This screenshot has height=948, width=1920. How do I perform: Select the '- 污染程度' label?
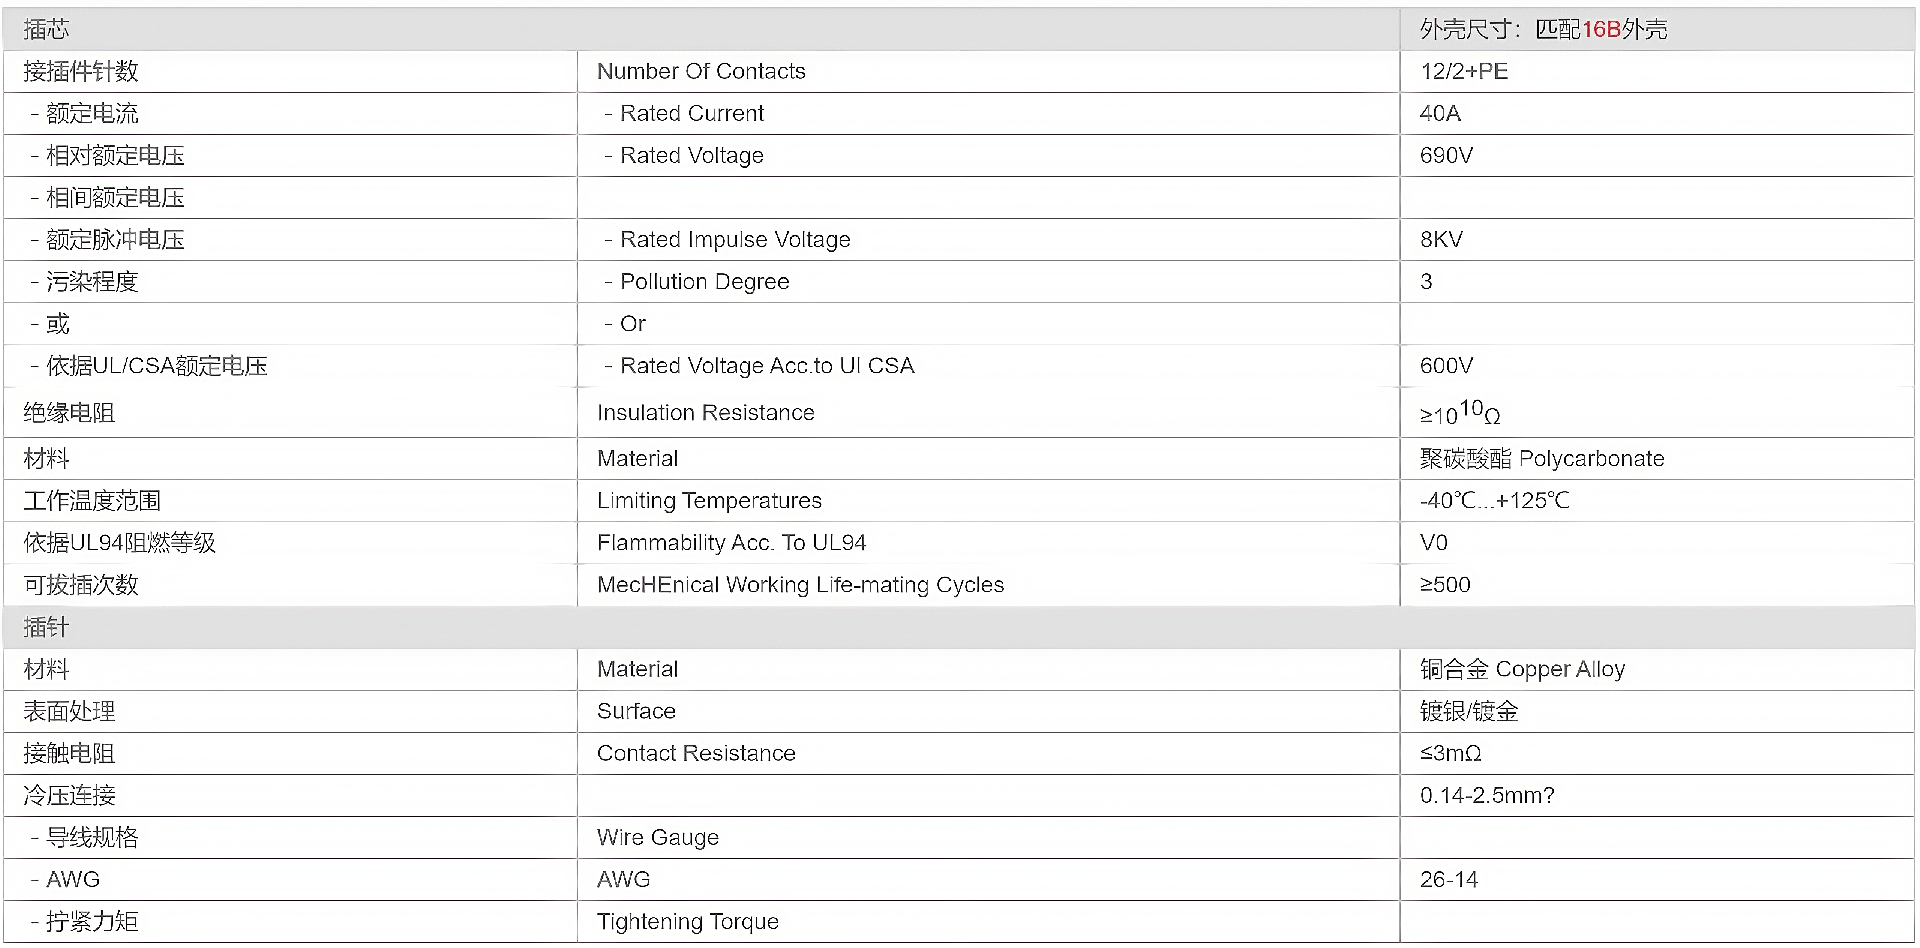(x=85, y=281)
